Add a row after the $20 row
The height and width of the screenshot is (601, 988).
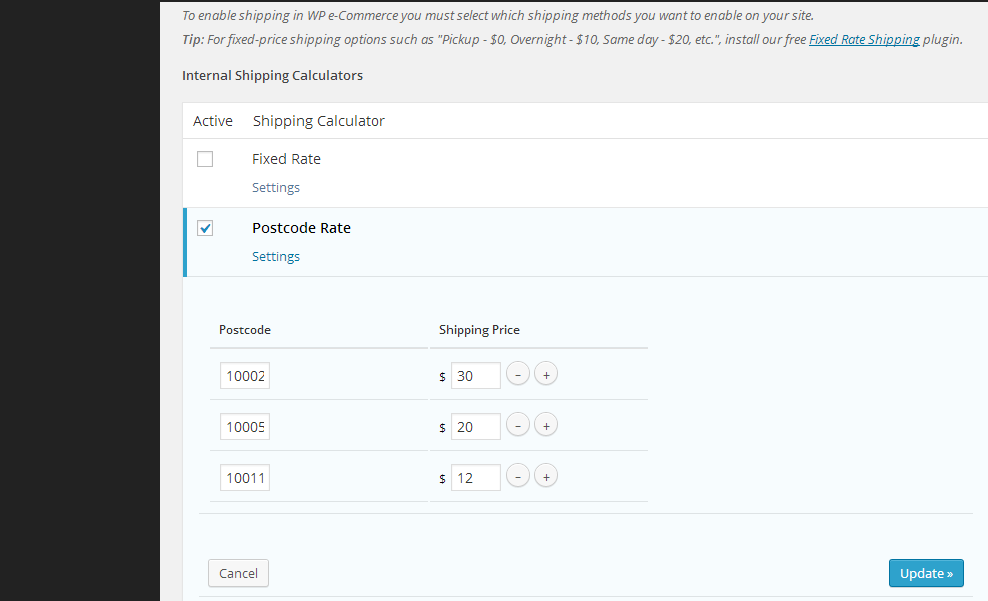[x=546, y=426]
